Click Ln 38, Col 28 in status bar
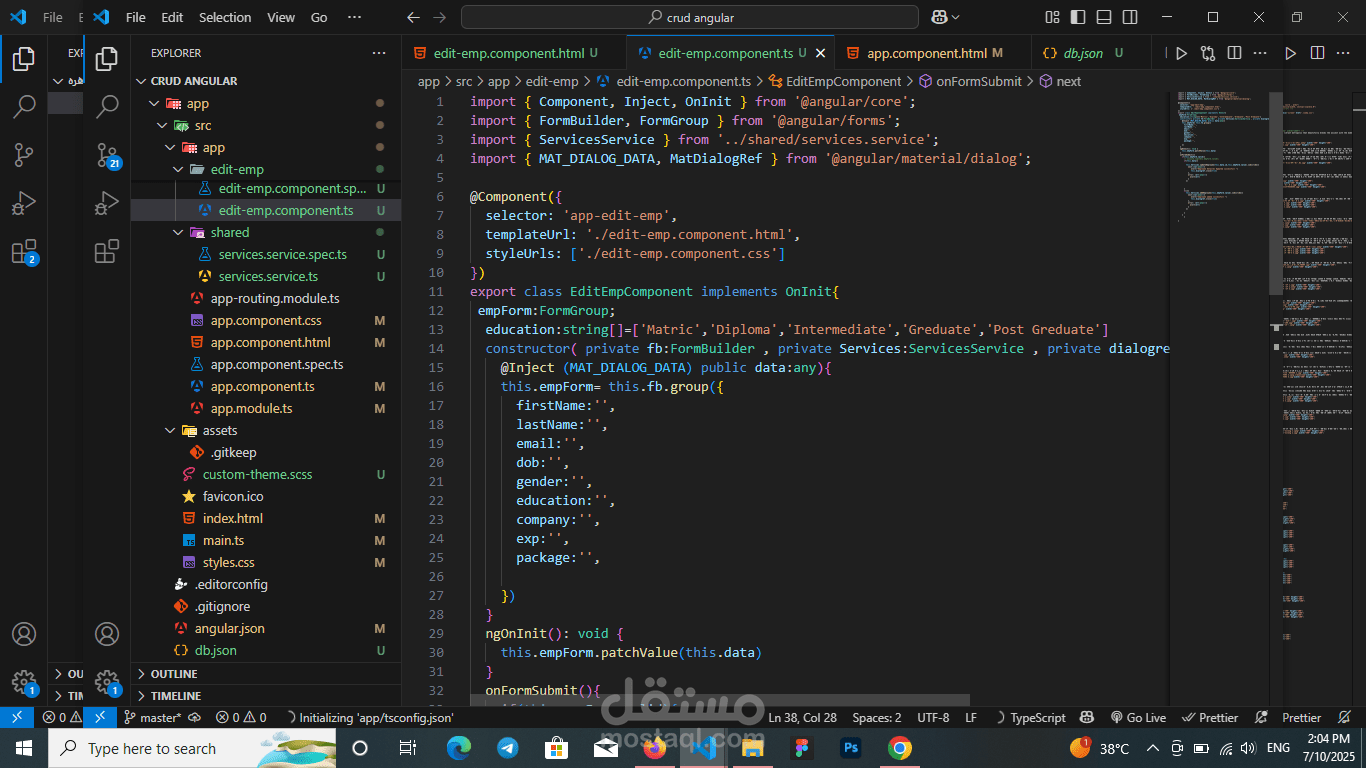 [x=802, y=717]
